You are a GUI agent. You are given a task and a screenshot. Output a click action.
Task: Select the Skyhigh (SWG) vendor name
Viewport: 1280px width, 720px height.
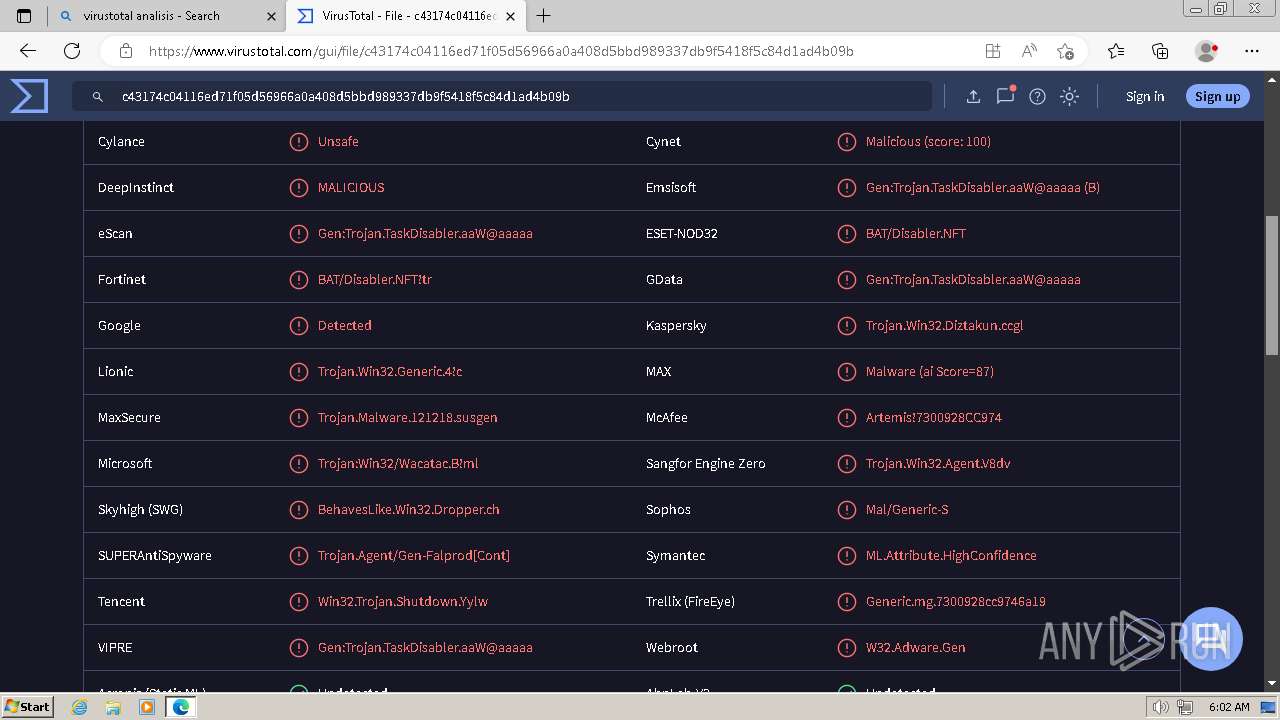(140, 509)
